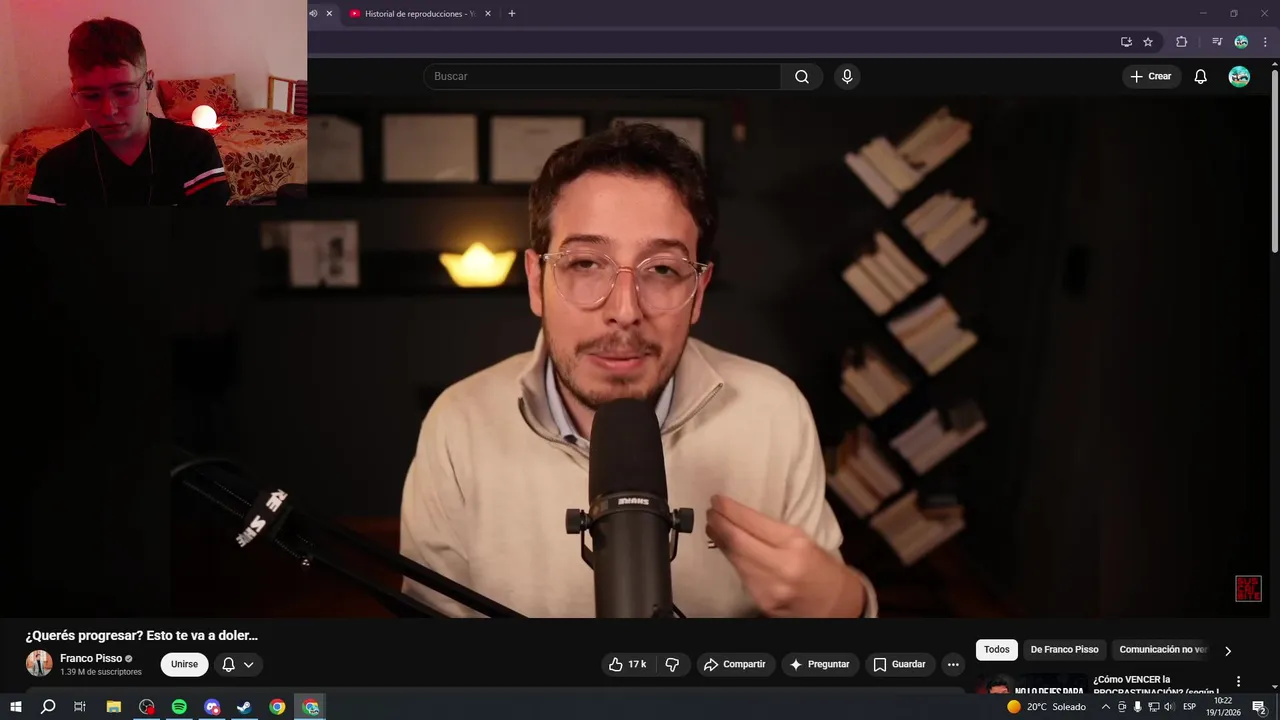Open Task View on taskbar
The image size is (1280, 720).
80,707
